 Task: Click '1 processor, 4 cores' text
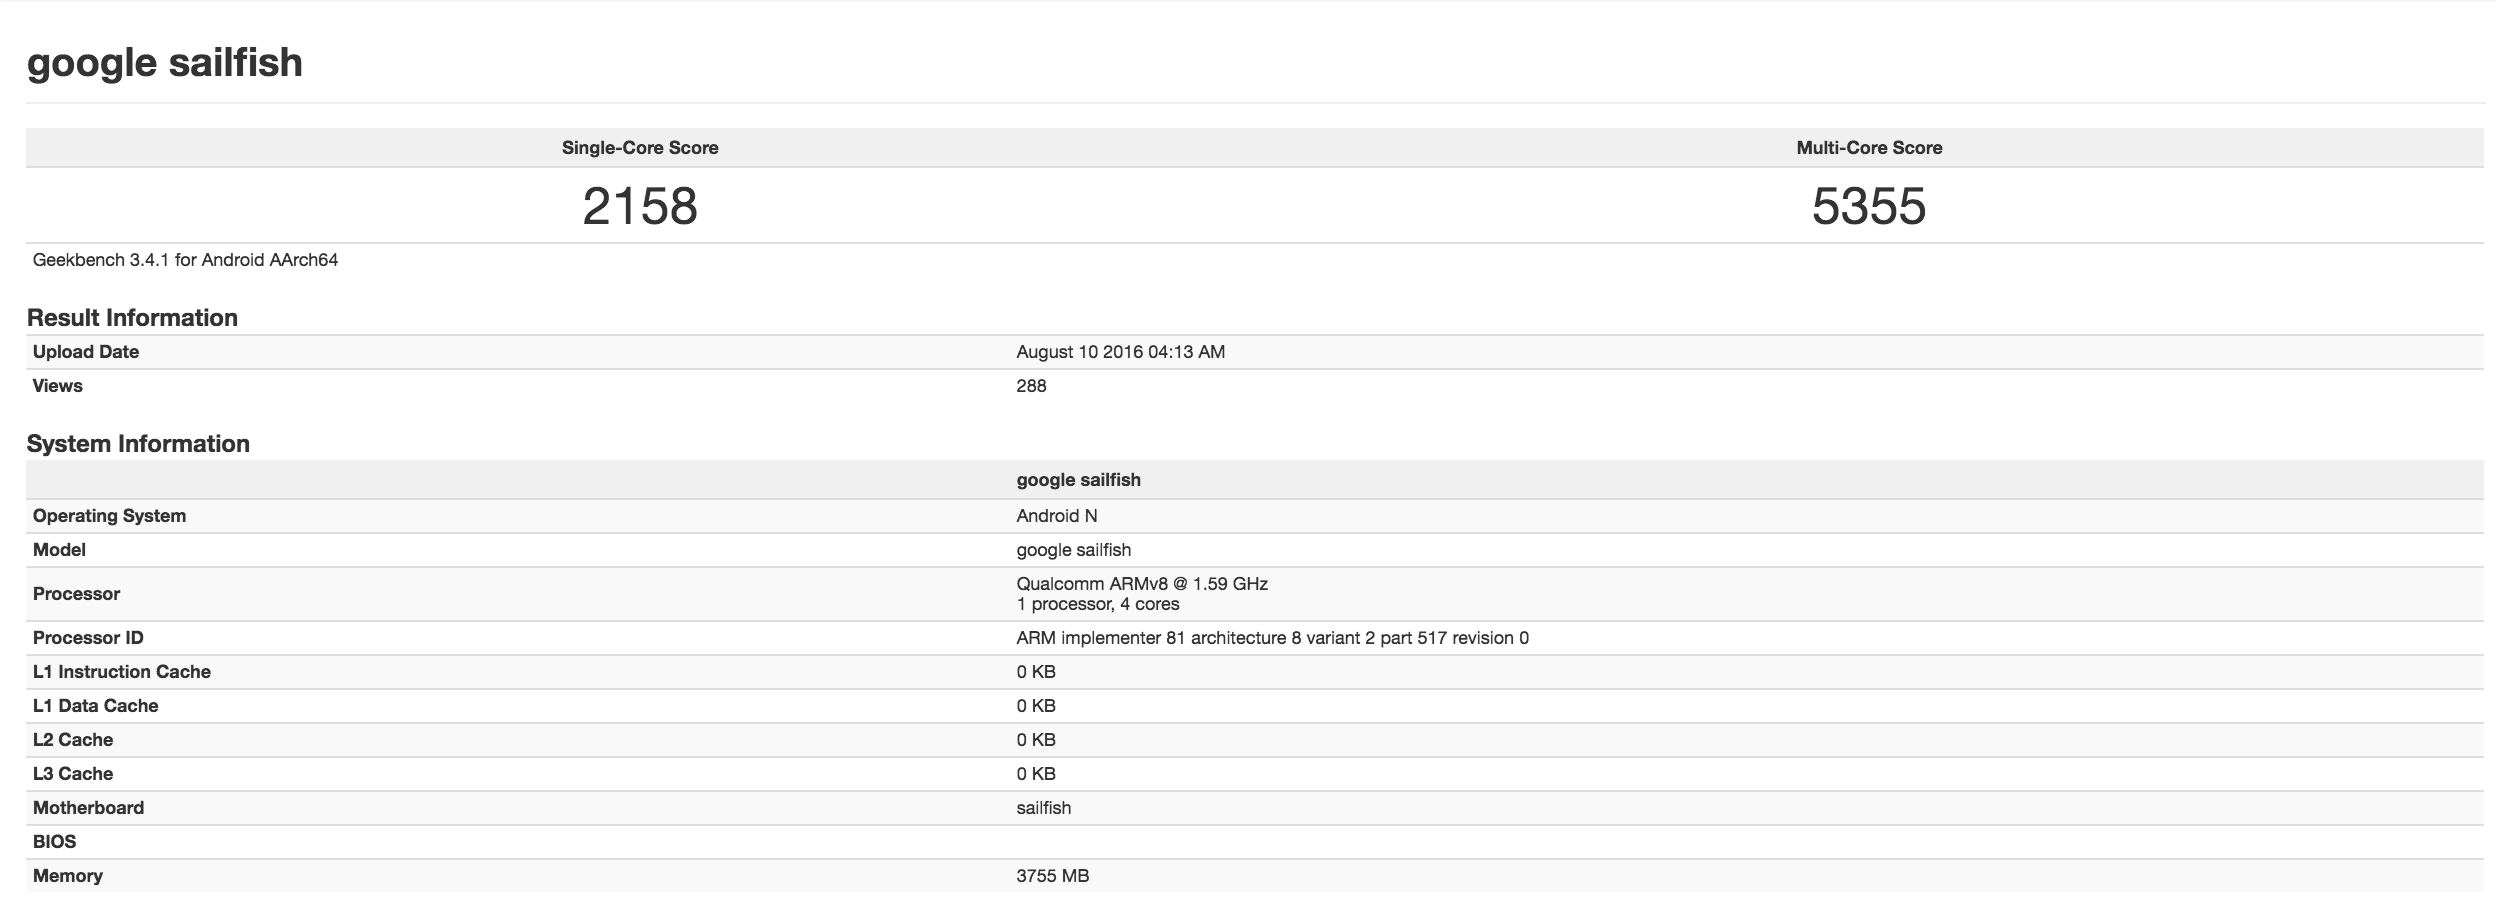(1098, 604)
